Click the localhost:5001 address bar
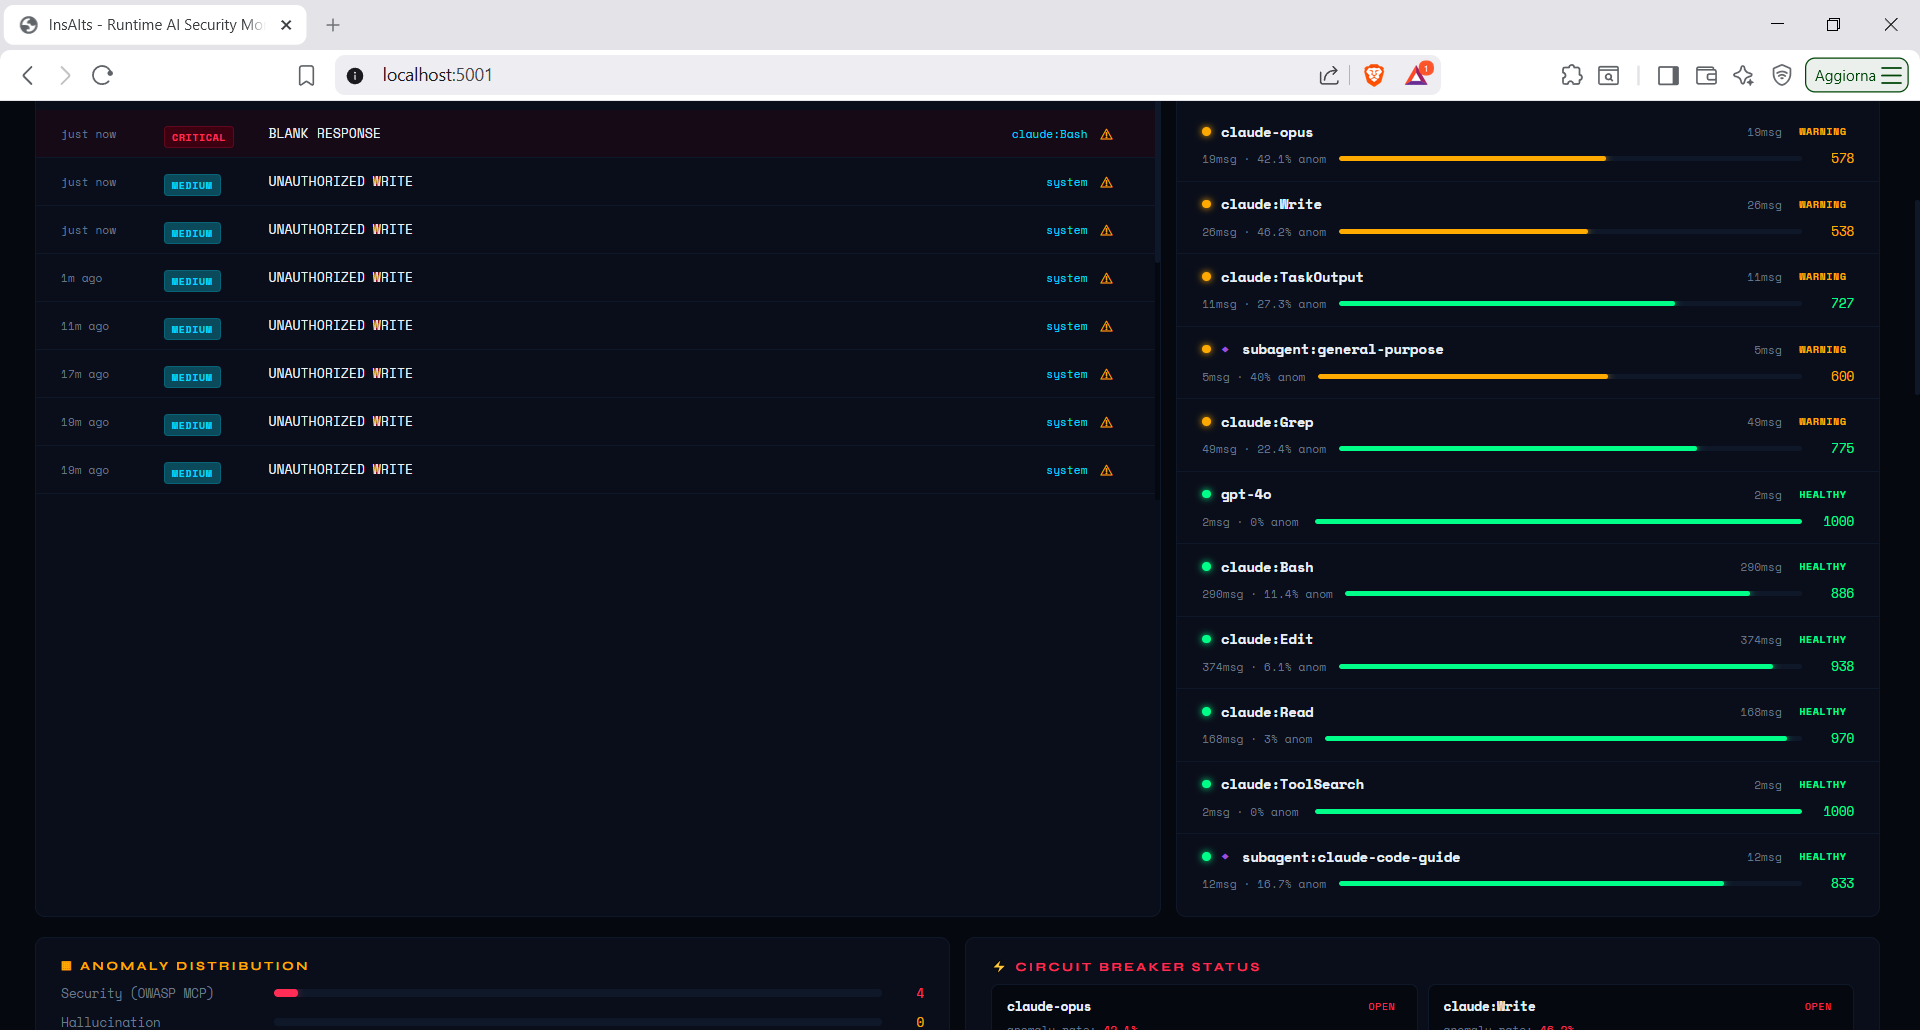Screen dimensions: 1920x1030 point(800,75)
